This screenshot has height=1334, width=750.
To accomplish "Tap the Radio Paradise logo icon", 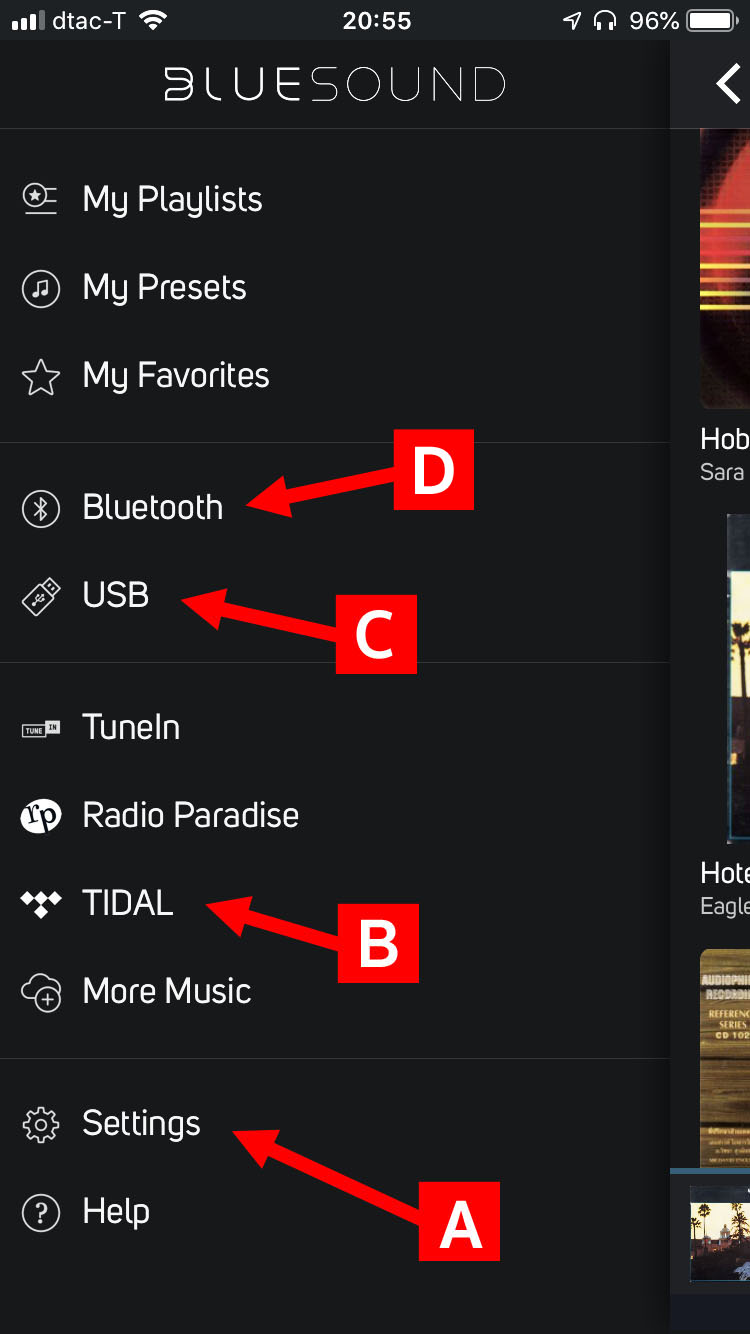I will pyautogui.click(x=41, y=816).
